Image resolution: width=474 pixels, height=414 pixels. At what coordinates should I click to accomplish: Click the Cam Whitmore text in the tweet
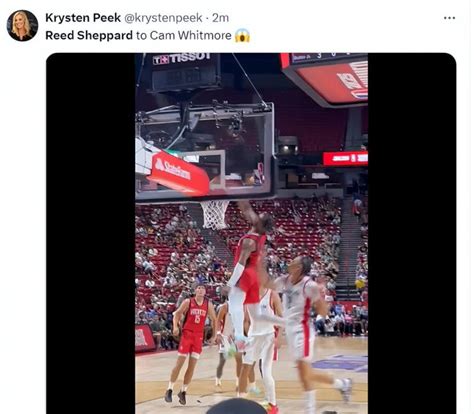click(x=191, y=35)
